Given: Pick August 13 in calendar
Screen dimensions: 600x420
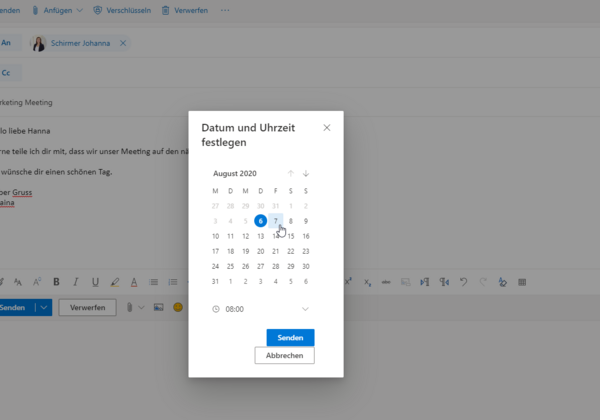Looking at the screenshot, I should (x=261, y=236).
